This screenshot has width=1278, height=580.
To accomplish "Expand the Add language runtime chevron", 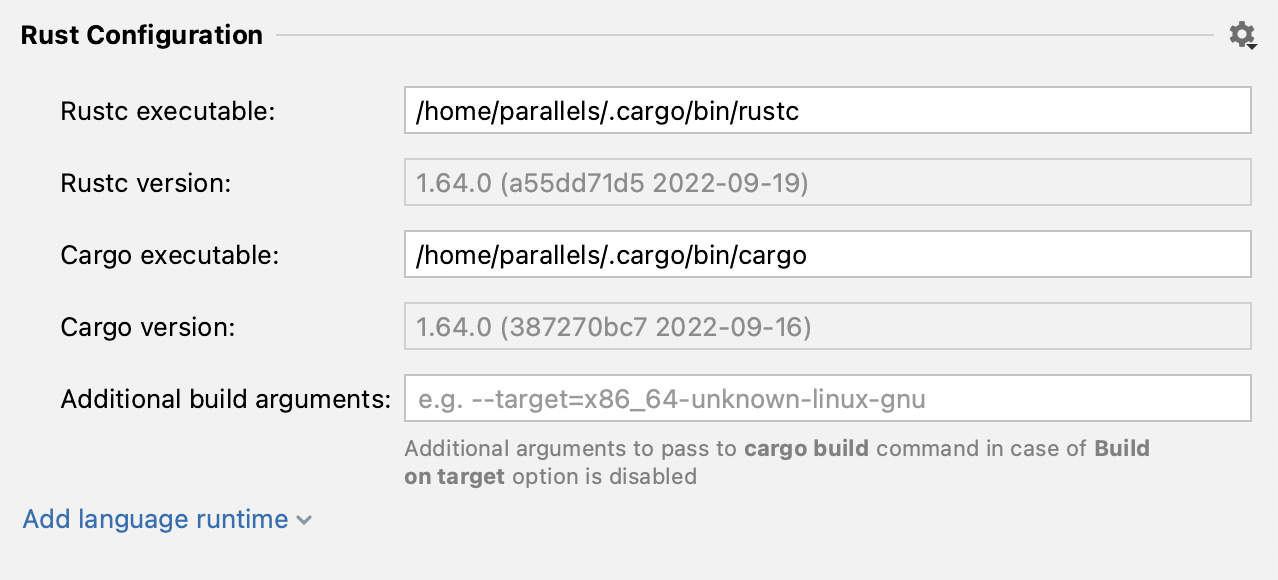I will (303, 520).
